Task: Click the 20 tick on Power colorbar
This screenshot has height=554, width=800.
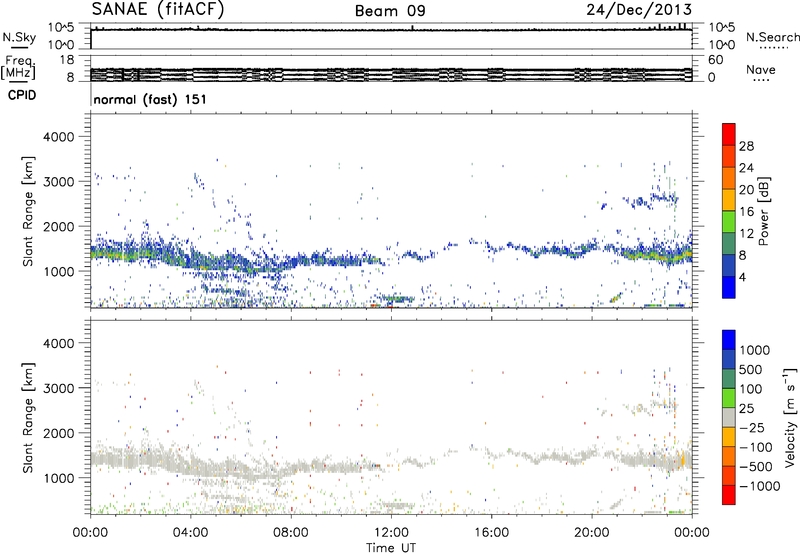Action: [x=746, y=190]
